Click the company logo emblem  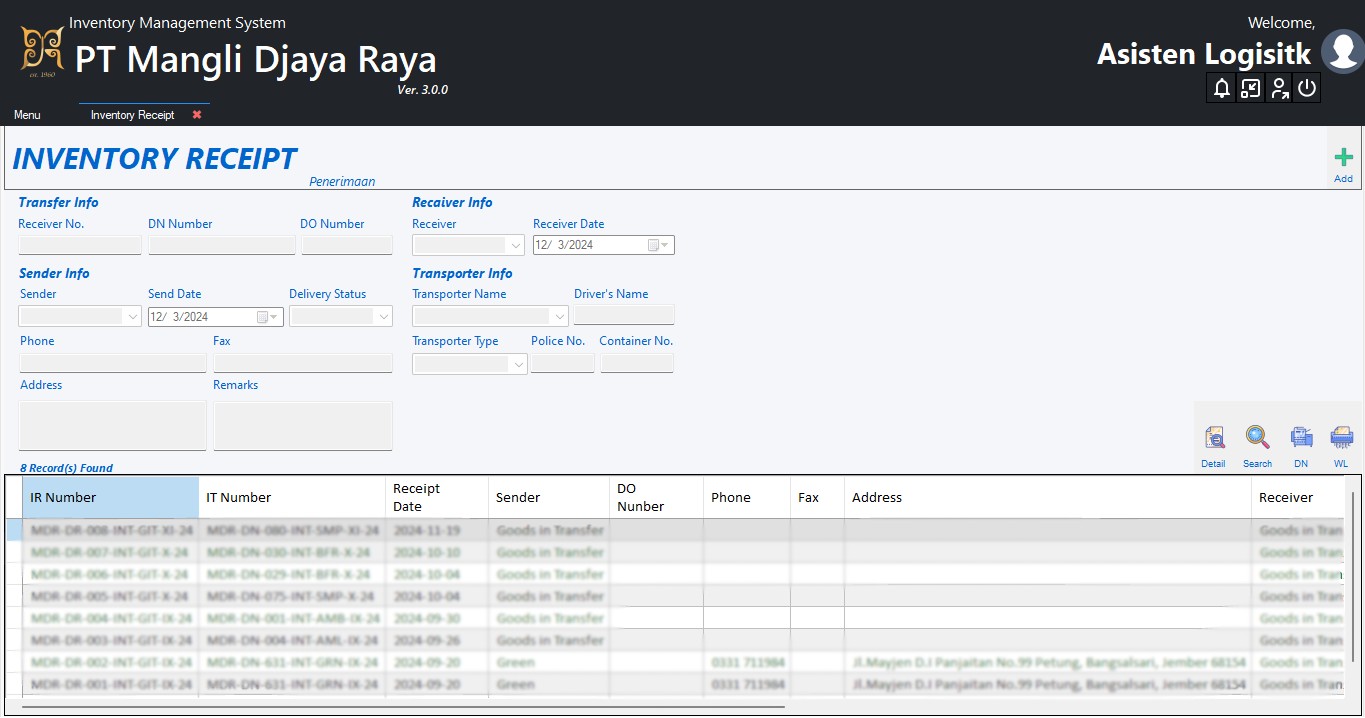(x=42, y=51)
